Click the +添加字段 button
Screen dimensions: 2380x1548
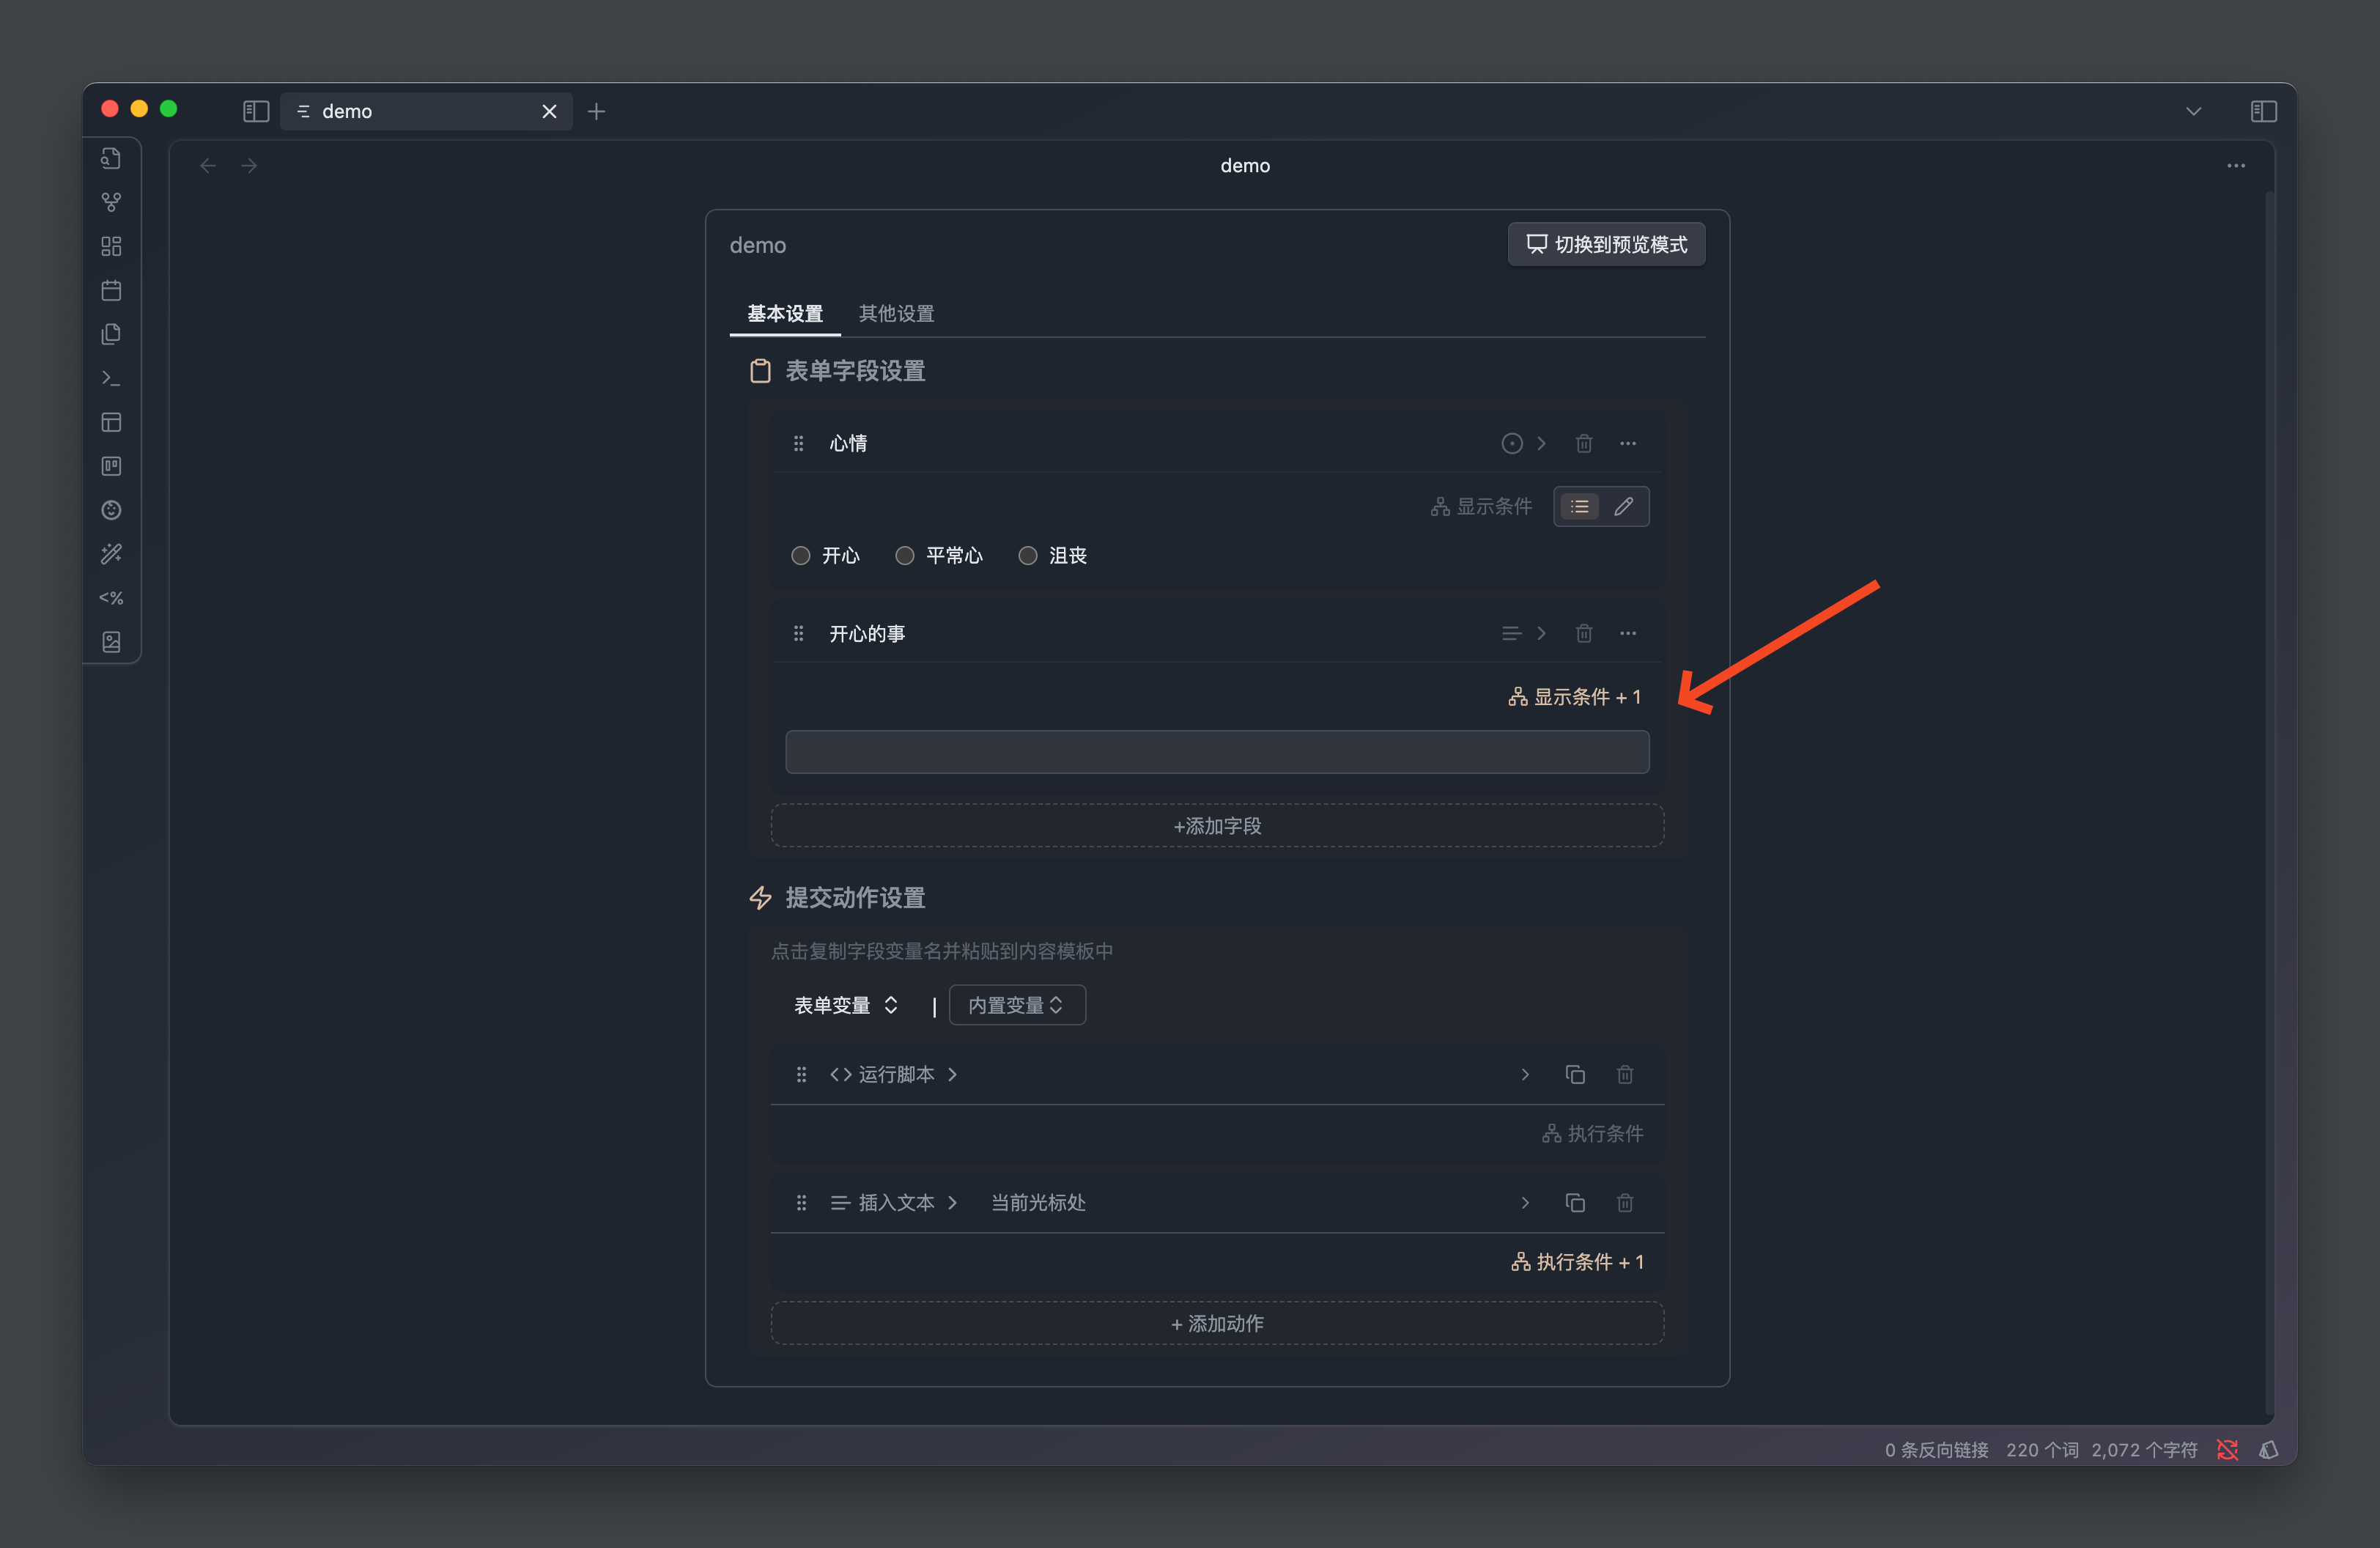[1217, 826]
